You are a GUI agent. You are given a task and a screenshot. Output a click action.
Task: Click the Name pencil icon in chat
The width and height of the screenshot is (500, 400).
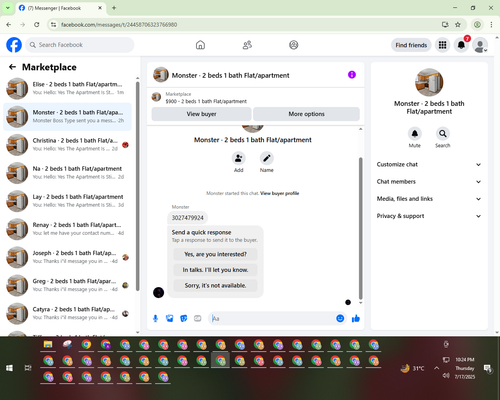(267, 158)
